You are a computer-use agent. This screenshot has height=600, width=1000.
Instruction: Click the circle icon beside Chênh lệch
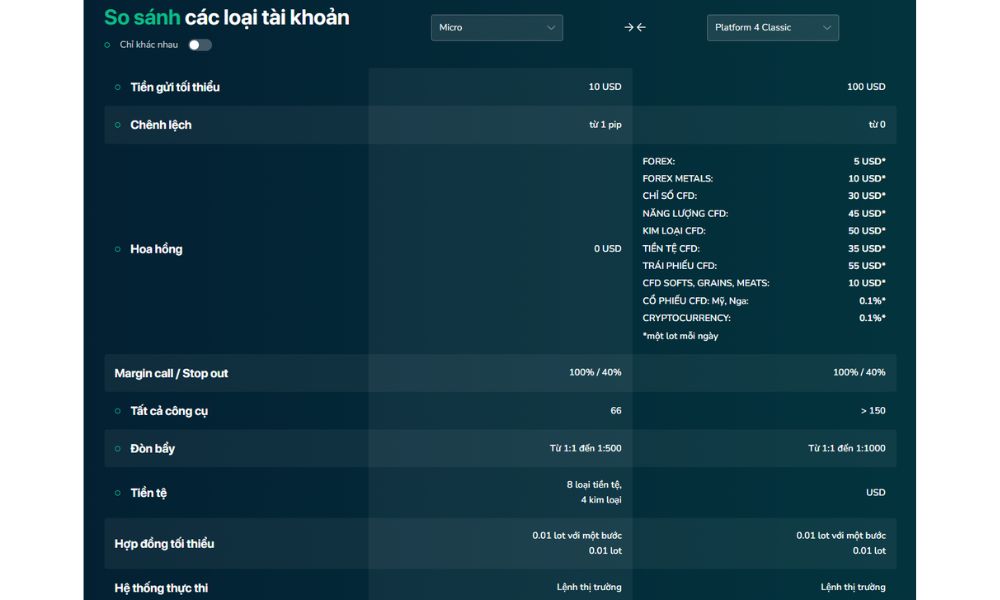(117, 125)
